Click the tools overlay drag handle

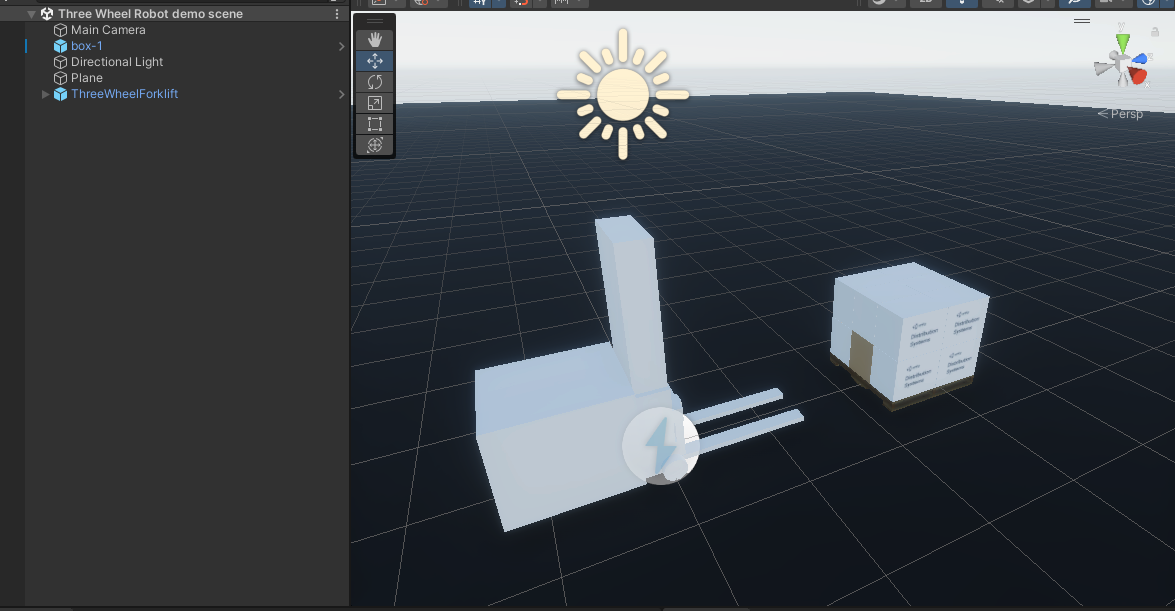pyautogui.click(x=375, y=21)
